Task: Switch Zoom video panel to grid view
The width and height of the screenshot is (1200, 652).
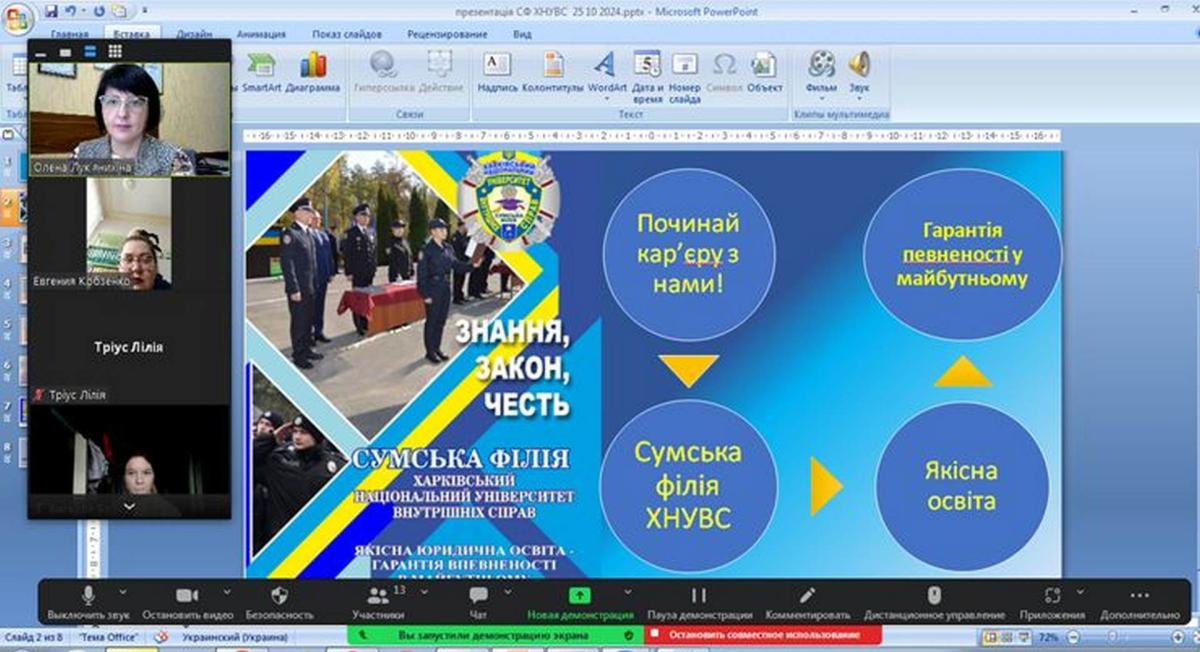Action: (x=115, y=50)
